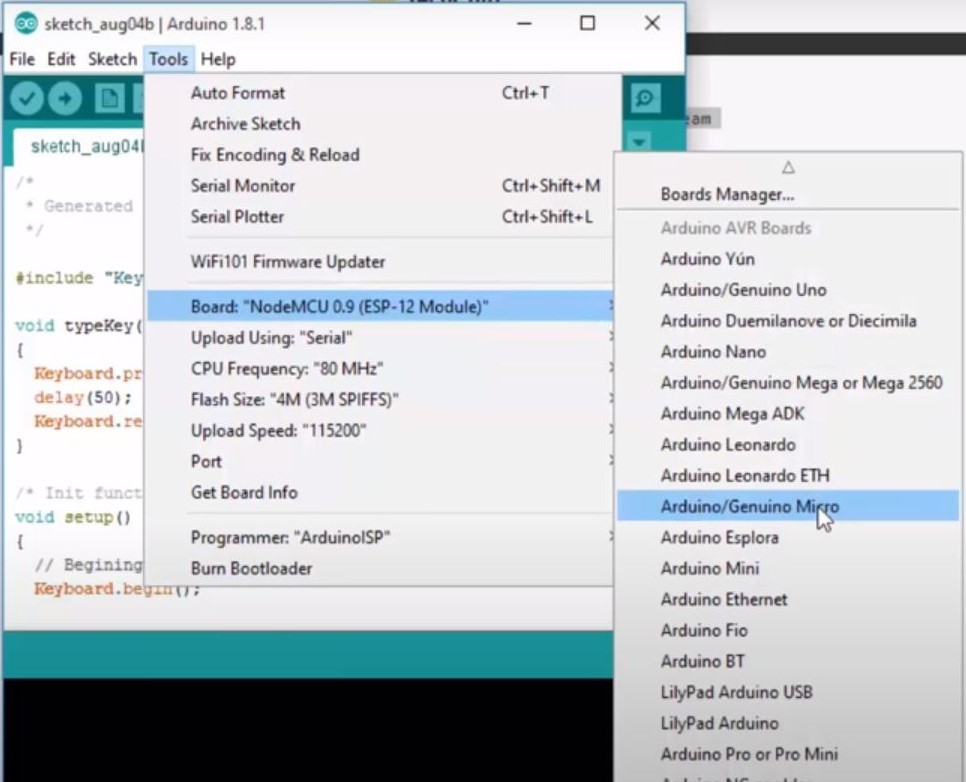Click Arduino logo icon in title bar

pos(25,23)
